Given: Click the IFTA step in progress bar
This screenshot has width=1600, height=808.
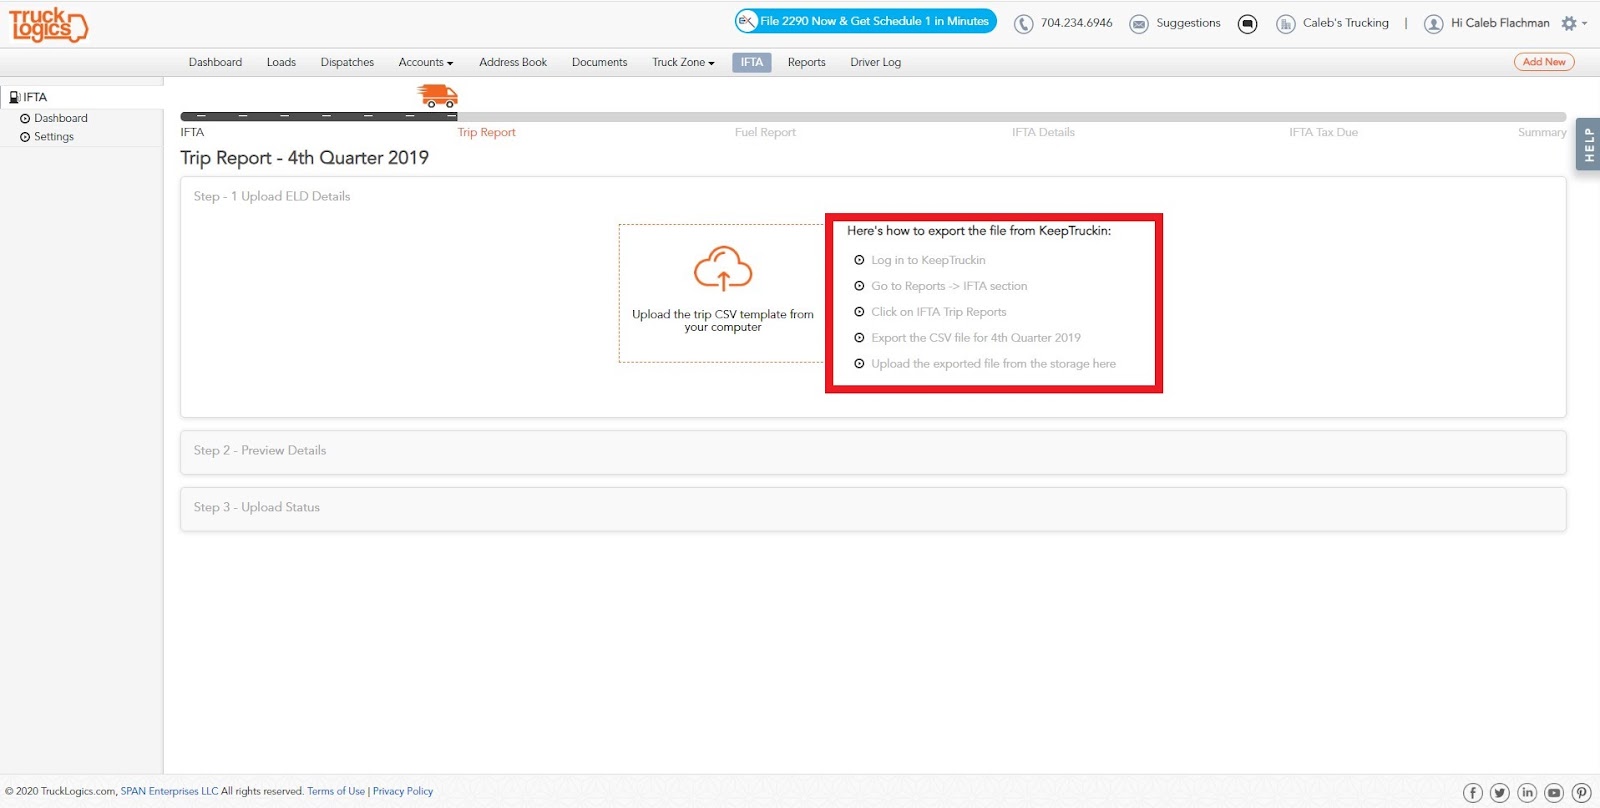Looking at the screenshot, I should click(192, 132).
